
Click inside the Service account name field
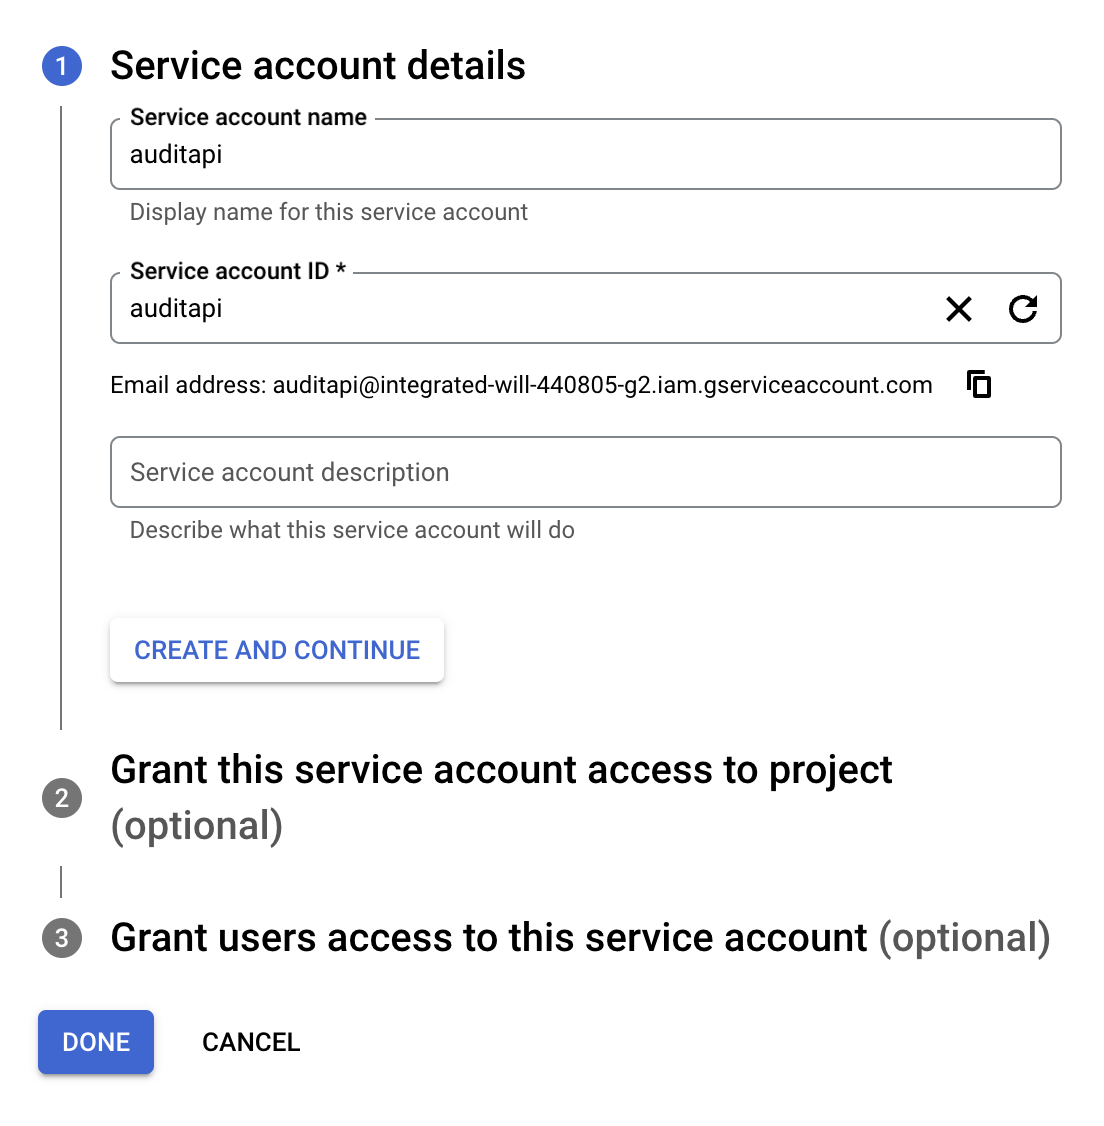[x=585, y=154]
